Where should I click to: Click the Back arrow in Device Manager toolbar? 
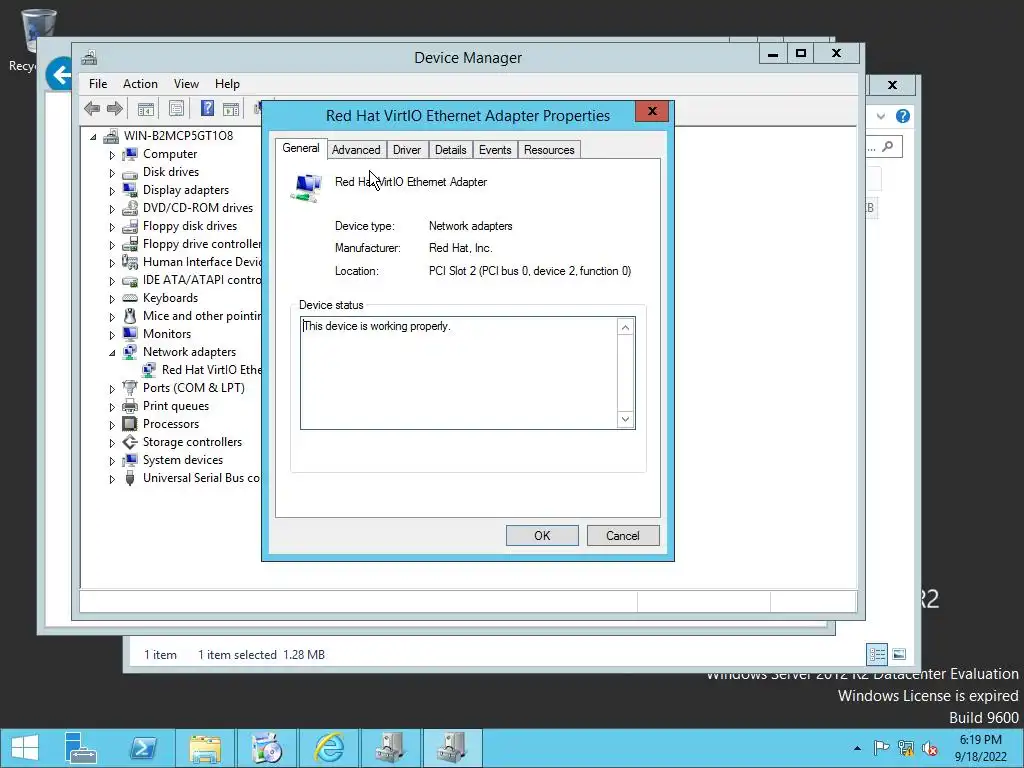pos(92,108)
